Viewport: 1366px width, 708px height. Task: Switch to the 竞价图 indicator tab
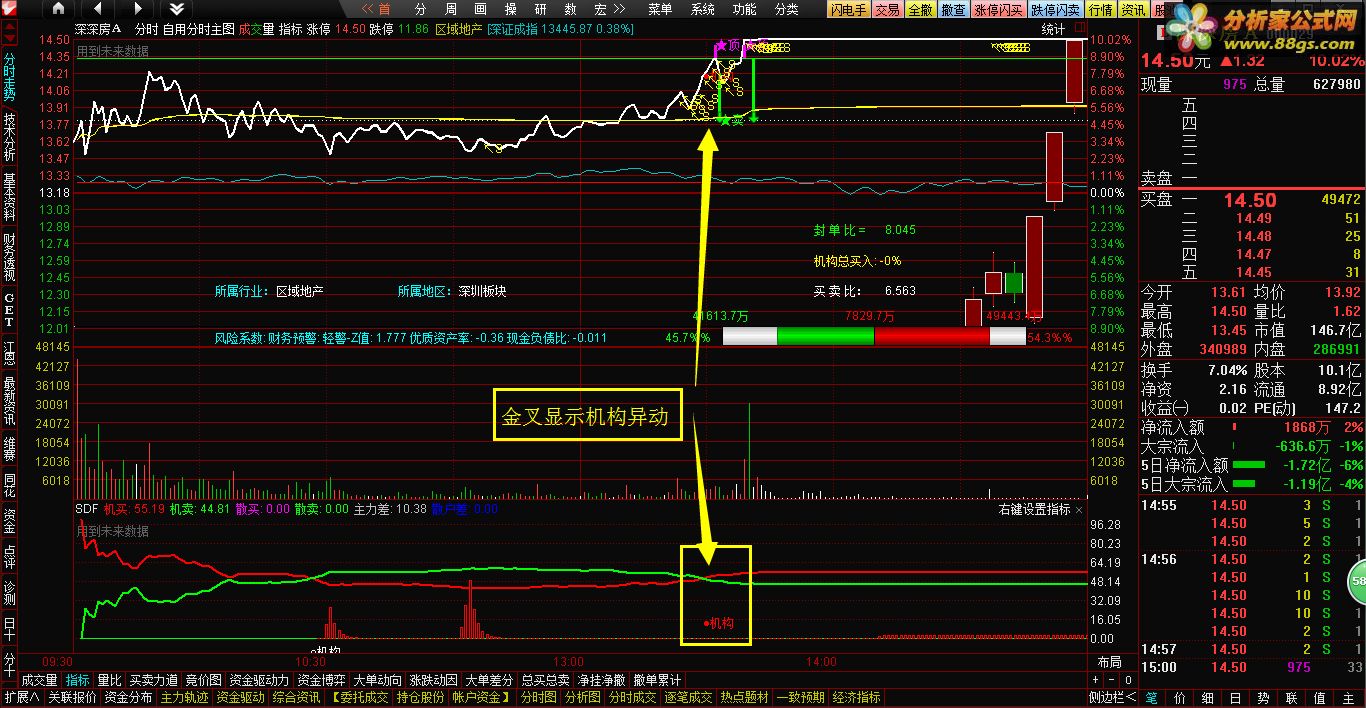[203, 680]
